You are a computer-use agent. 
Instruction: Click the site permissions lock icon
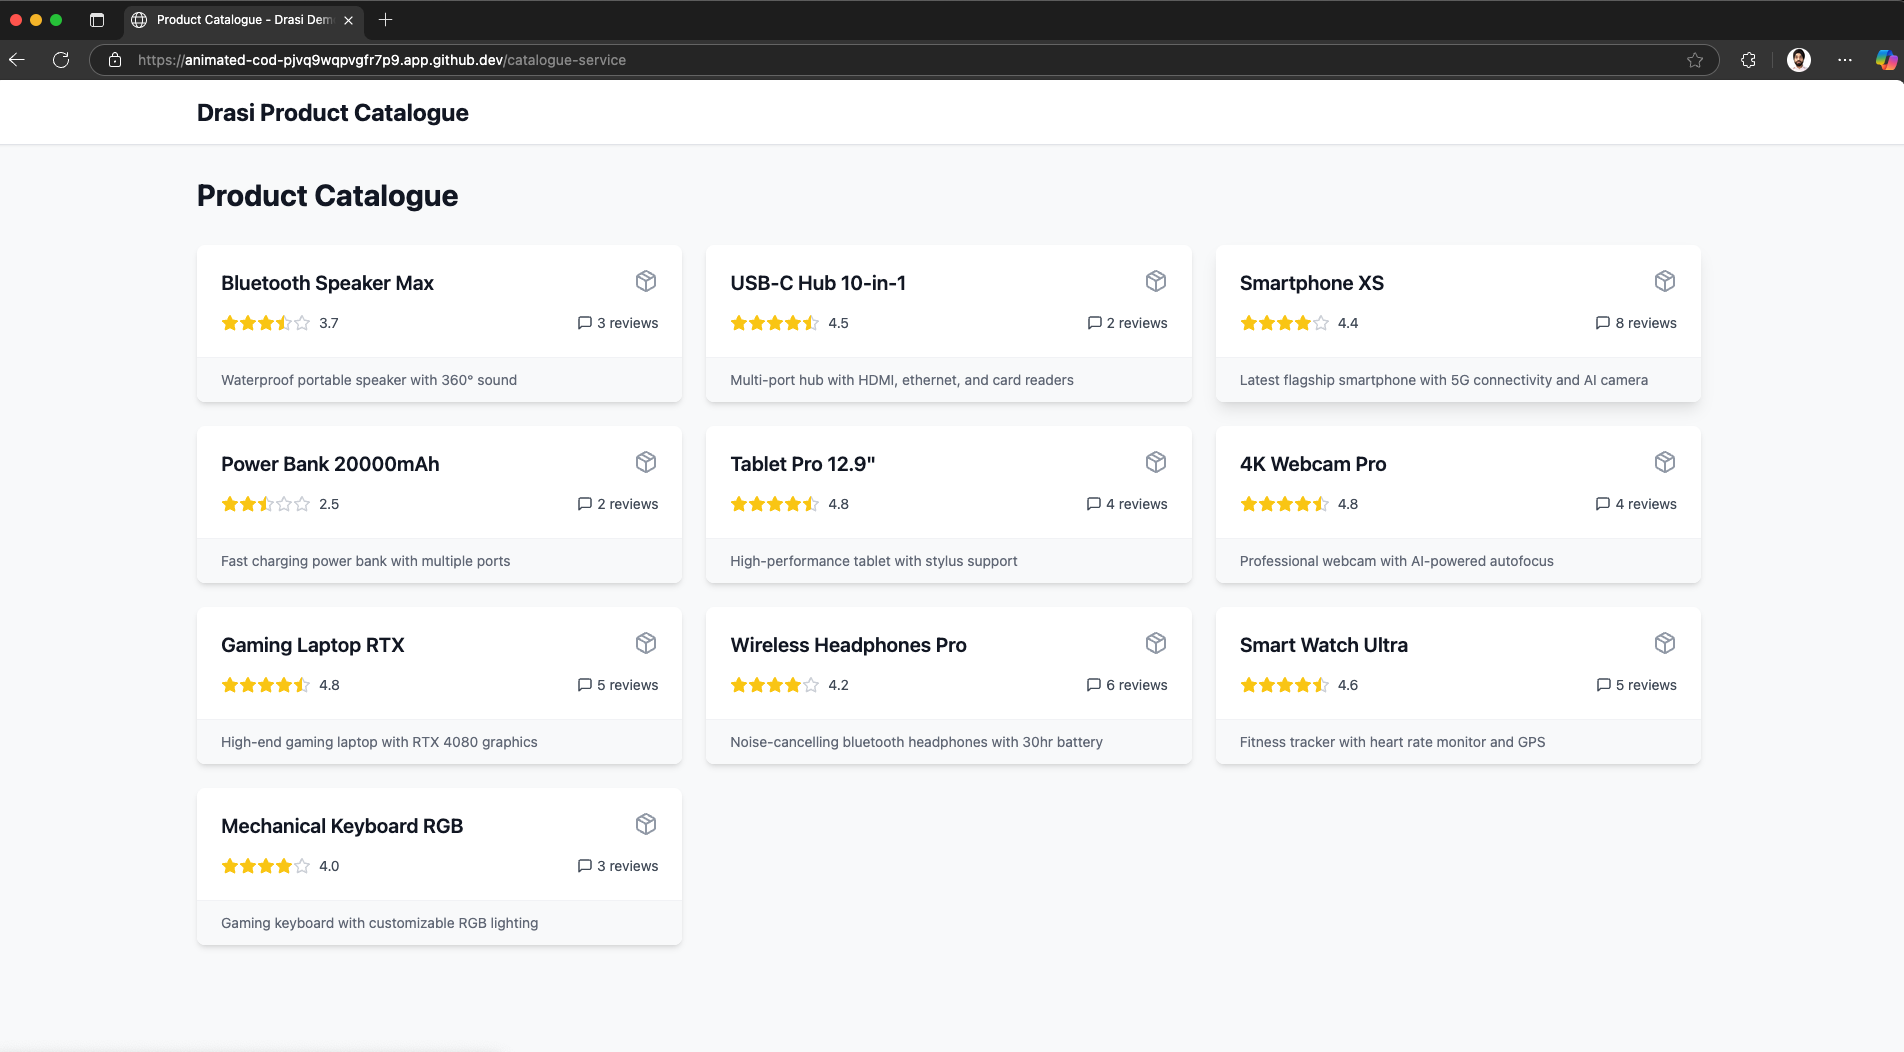115,60
